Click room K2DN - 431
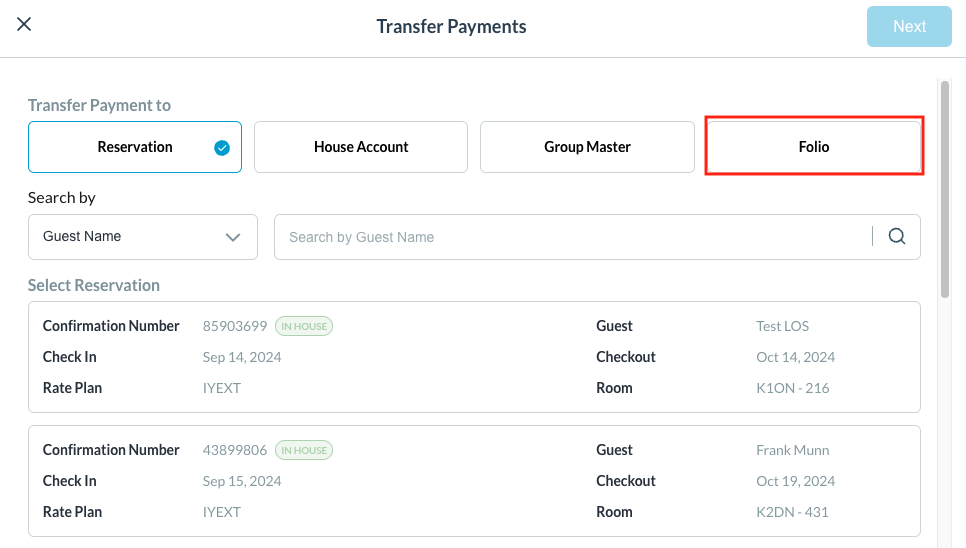Image resolution: width=966 pixels, height=548 pixels. 792,512
